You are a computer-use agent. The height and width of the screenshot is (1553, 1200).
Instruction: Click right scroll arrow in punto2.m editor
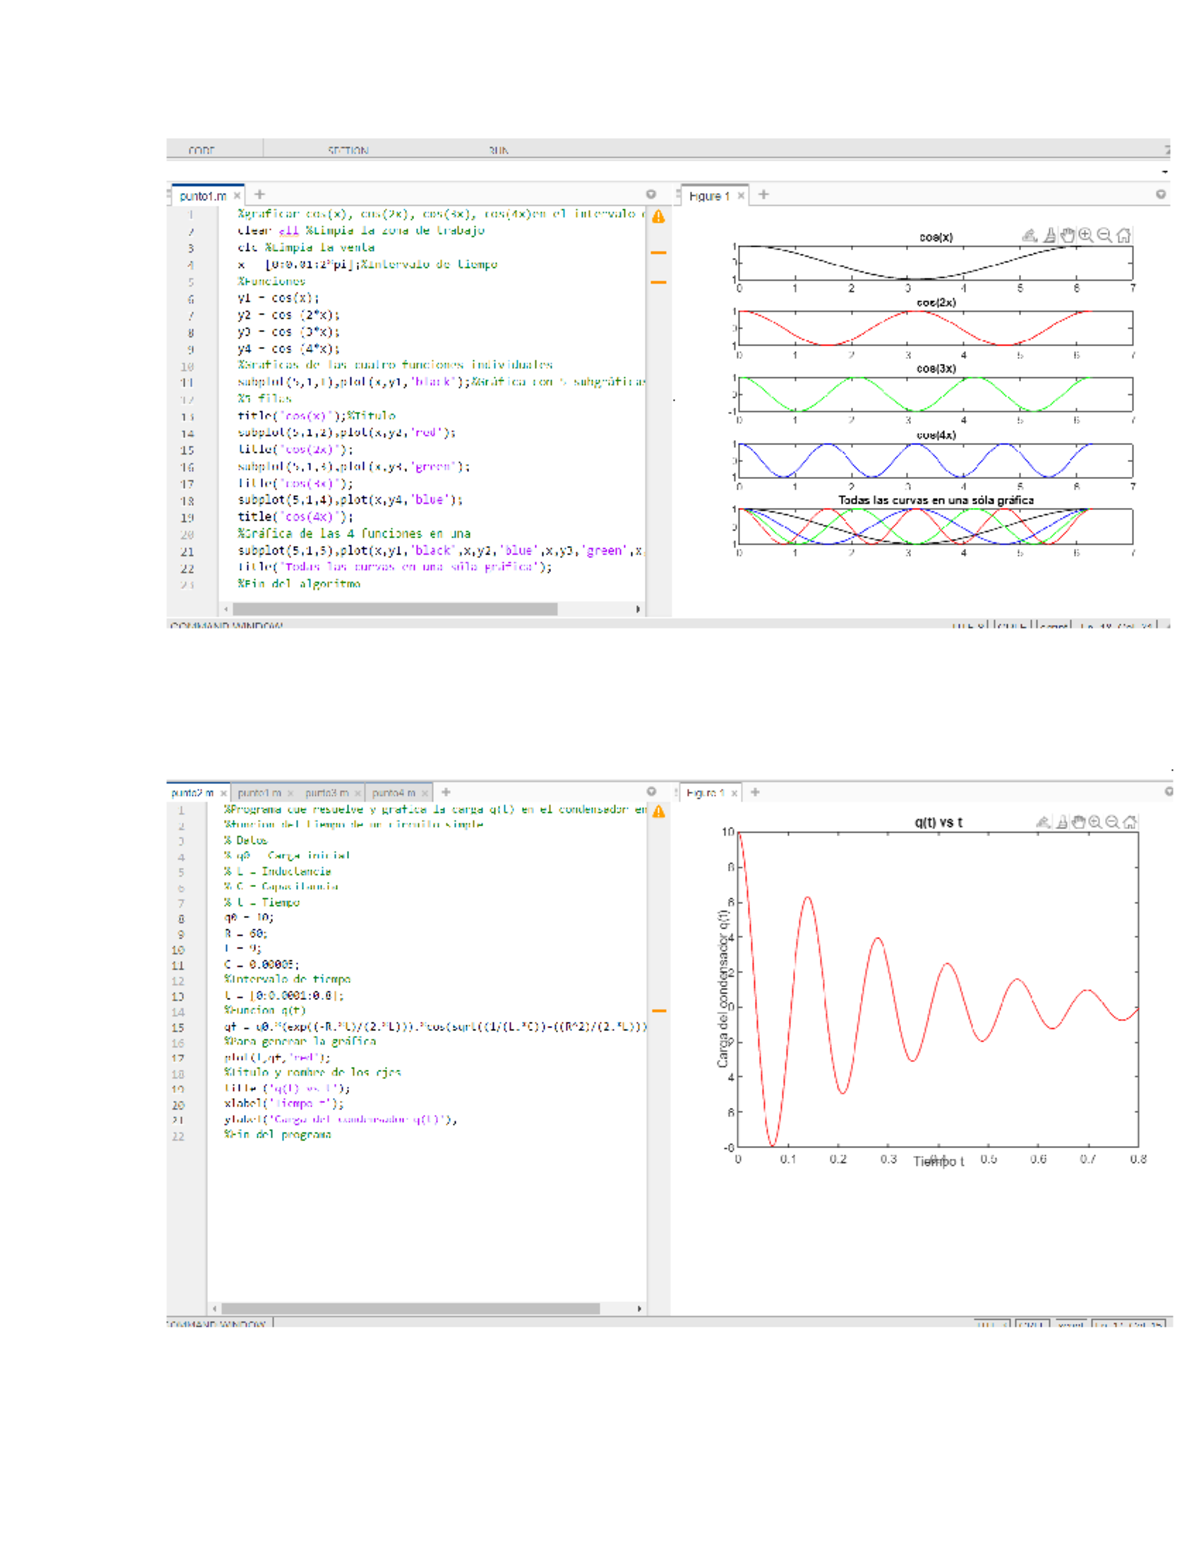coord(639,1308)
